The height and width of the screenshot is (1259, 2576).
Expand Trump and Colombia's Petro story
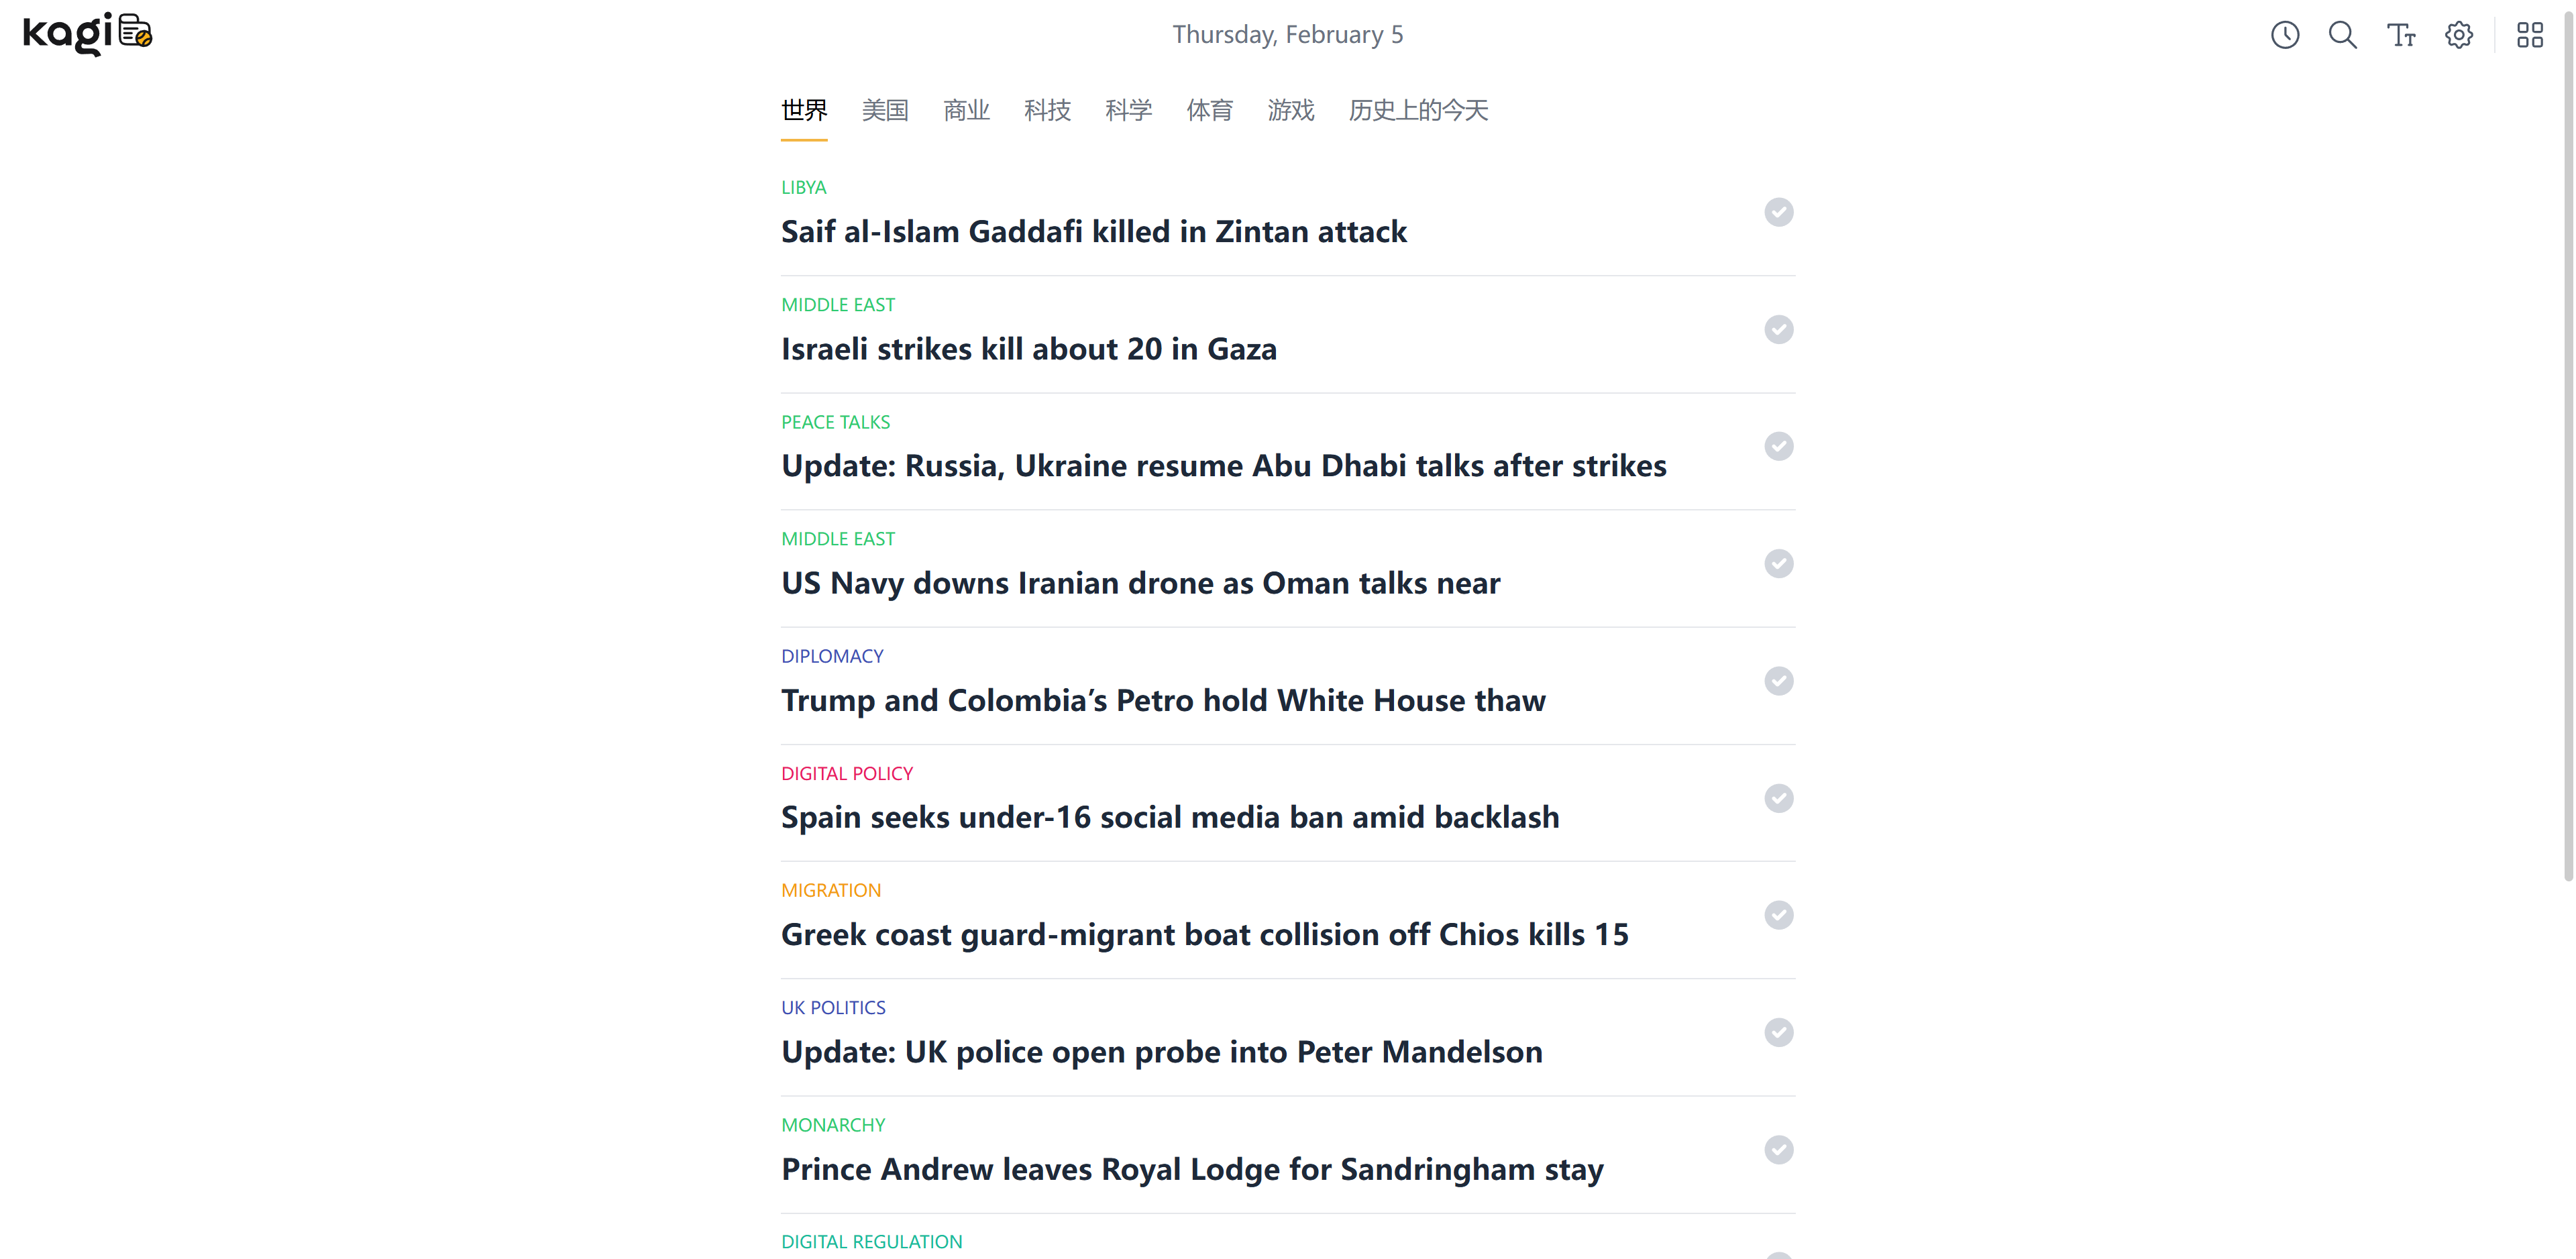click(1163, 700)
